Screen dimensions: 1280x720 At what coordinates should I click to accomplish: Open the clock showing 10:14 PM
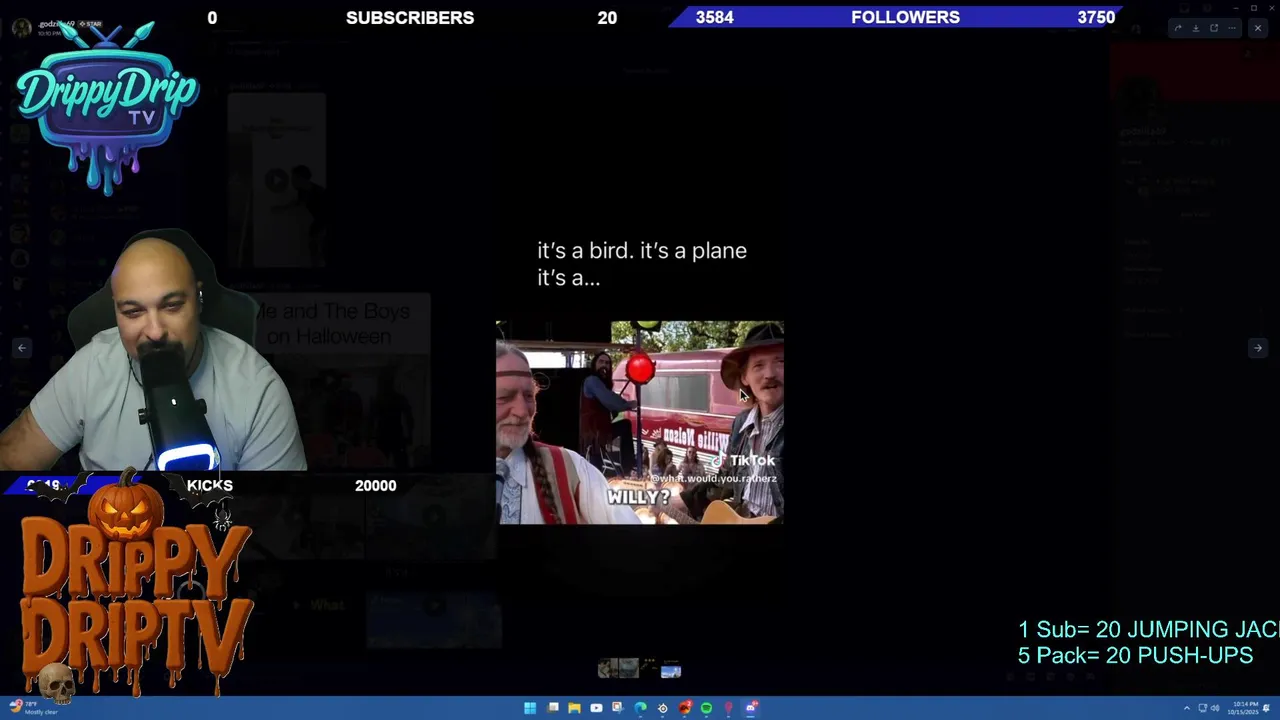coord(1243,708)
